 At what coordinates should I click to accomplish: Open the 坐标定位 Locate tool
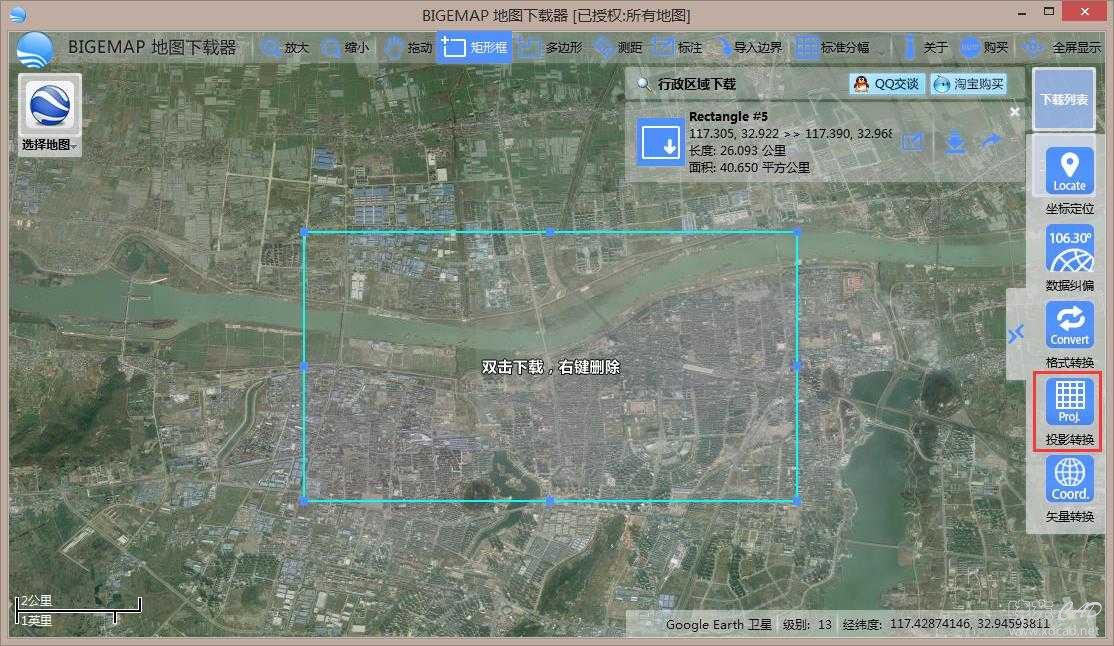coord(1069,172)
